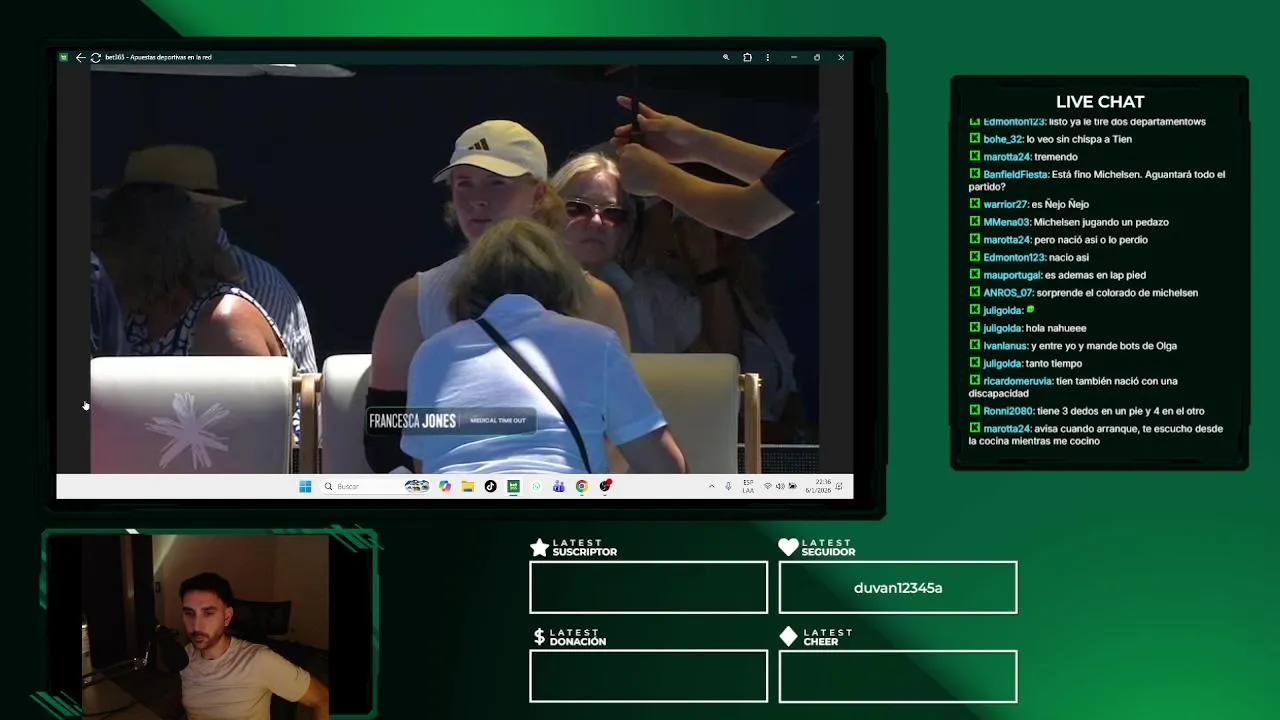Click the diamond icon beside Latest Cheer
The height and width of the screenshot is (720, 1280).
click(788, 637)
